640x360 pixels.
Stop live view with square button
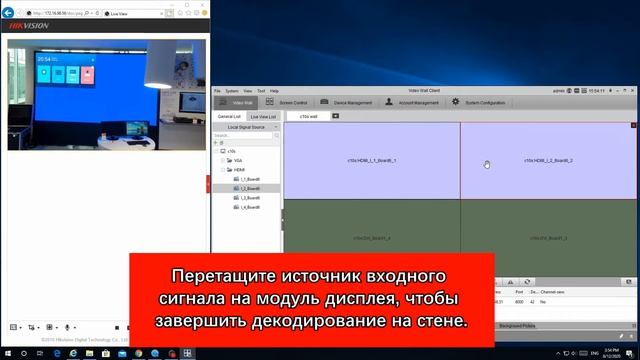pos(117,328)
